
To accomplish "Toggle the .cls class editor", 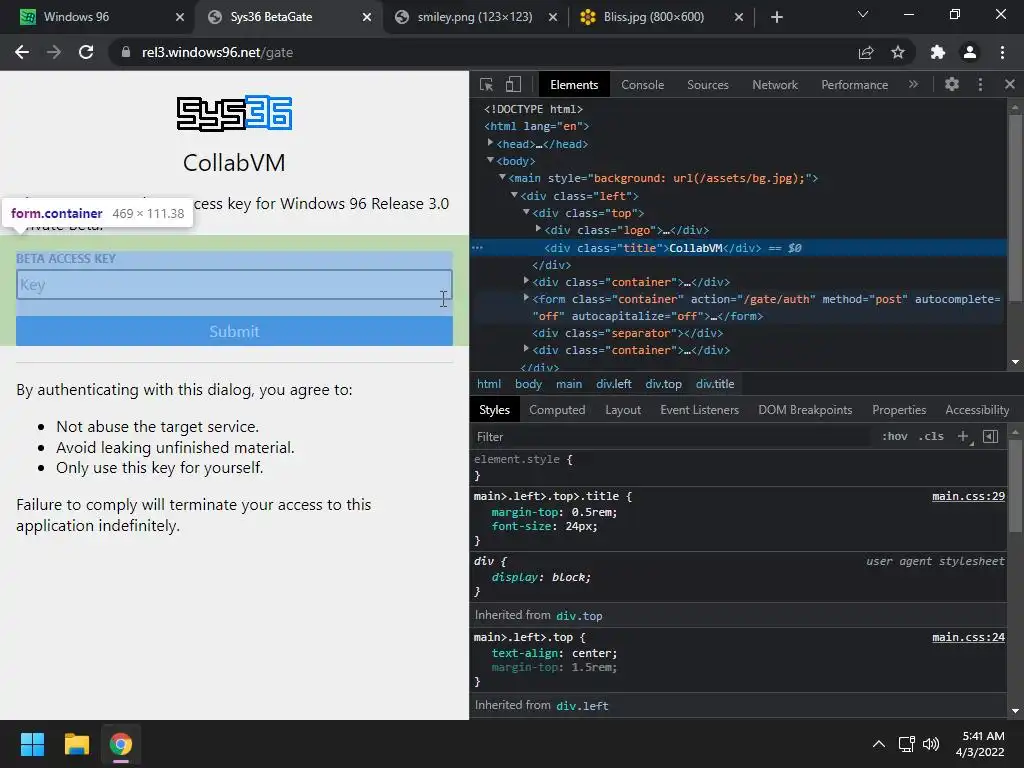I will click(x=931, y=436).
